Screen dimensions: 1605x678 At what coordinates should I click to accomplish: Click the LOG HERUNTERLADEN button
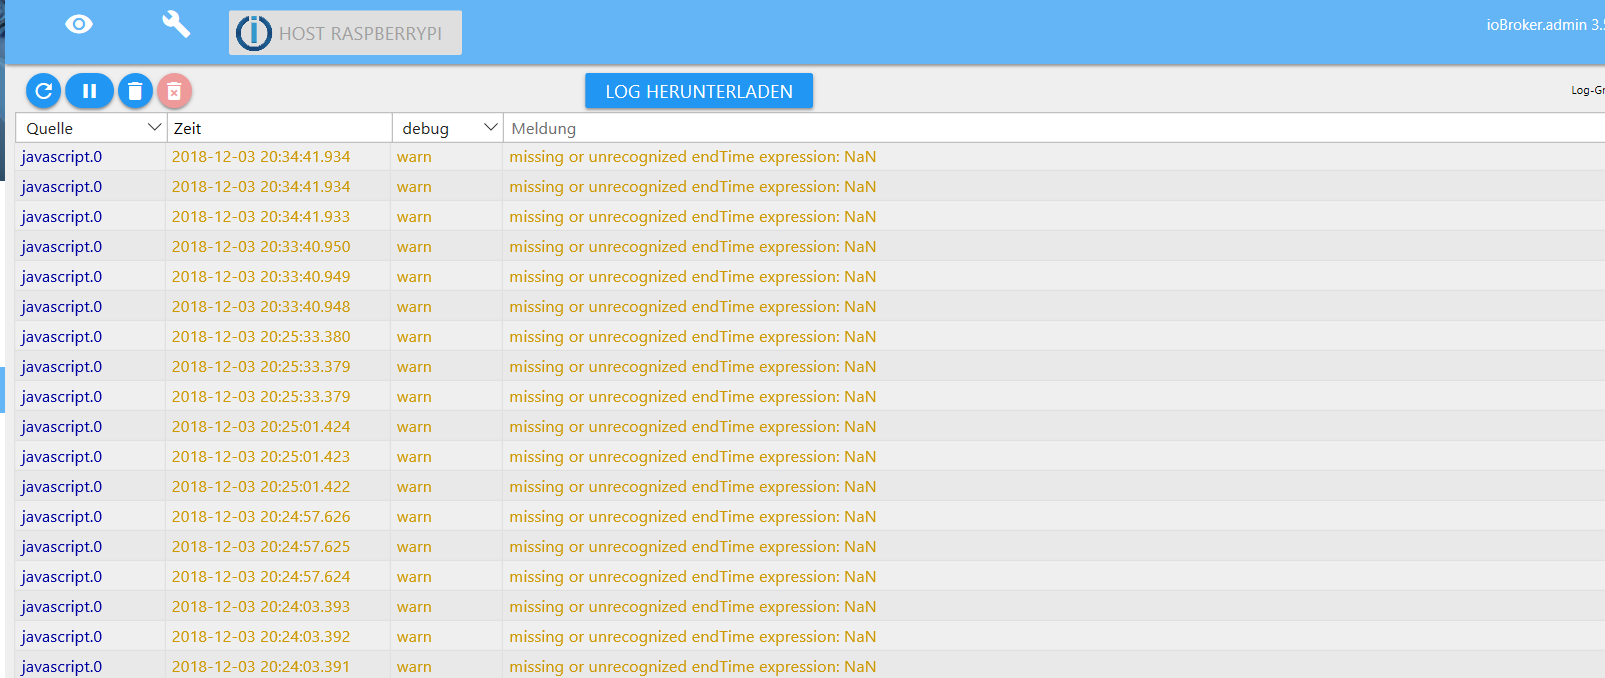point(698,91)
